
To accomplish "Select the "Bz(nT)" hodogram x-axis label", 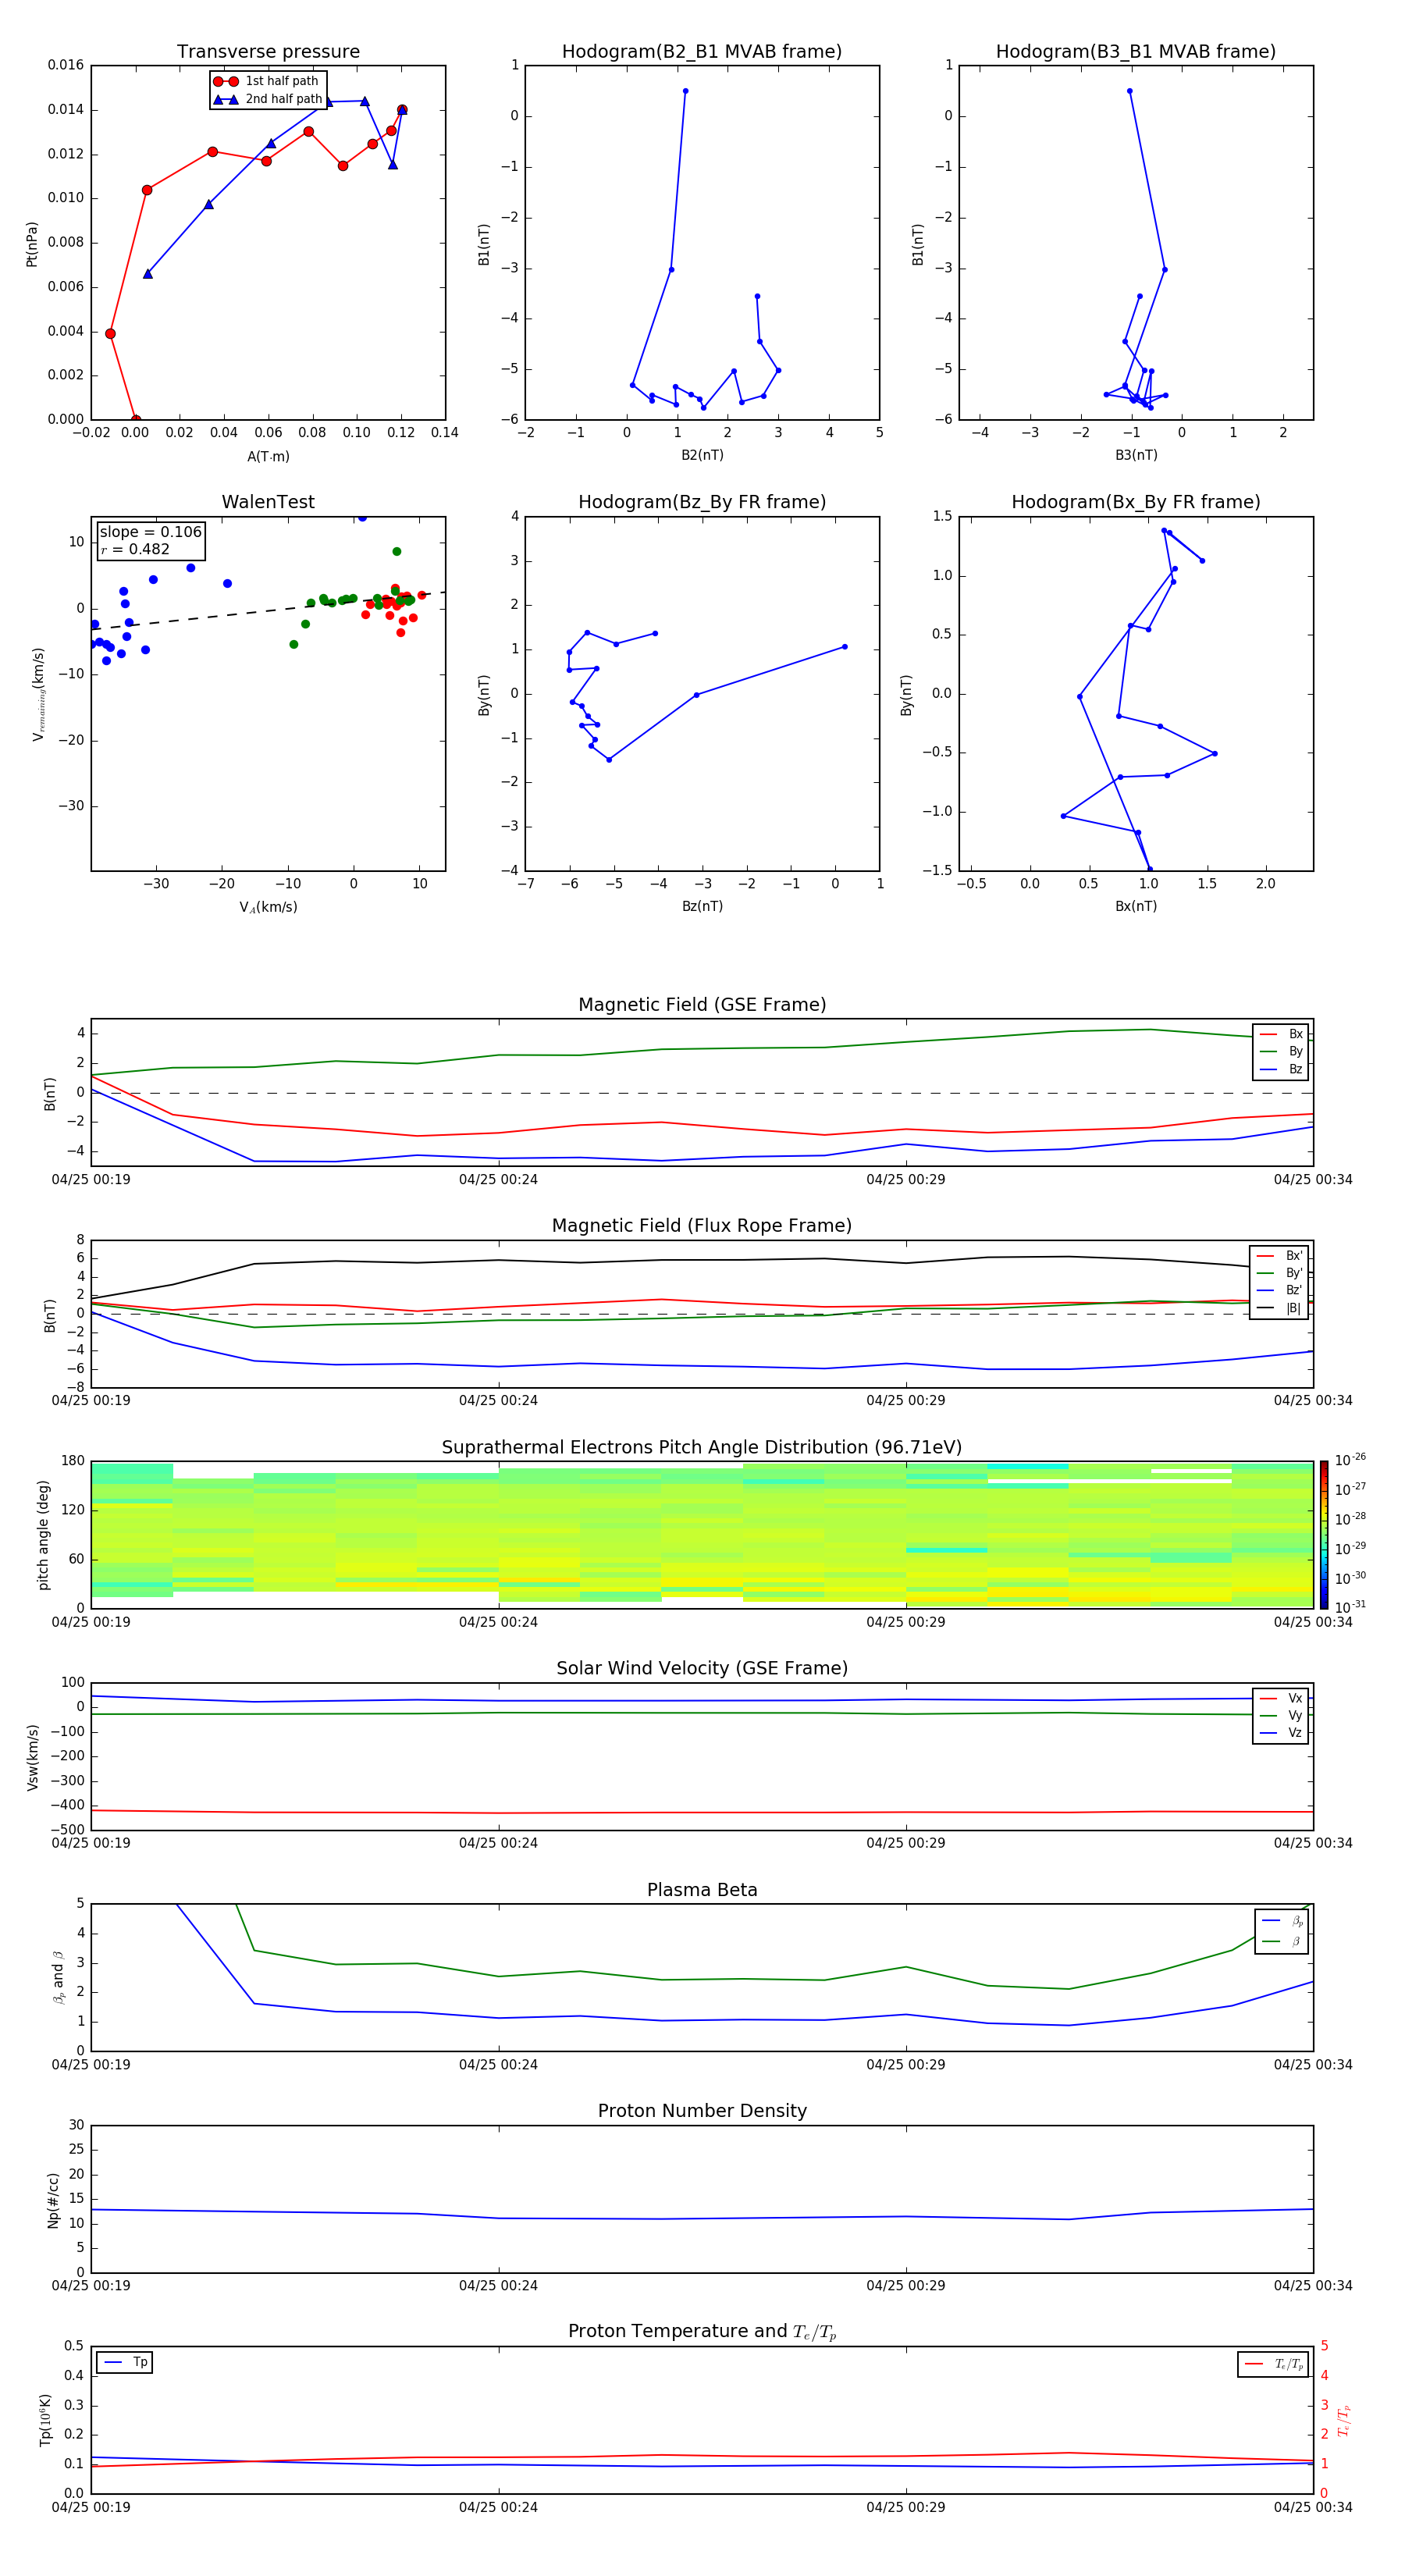I will coord(702,906).
